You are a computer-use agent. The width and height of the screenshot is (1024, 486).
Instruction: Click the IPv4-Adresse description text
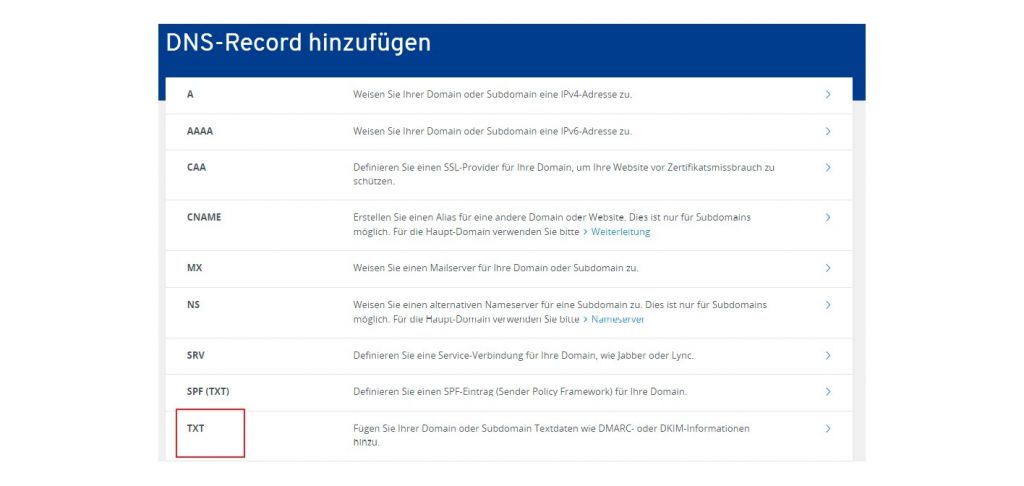pos(492,94)
